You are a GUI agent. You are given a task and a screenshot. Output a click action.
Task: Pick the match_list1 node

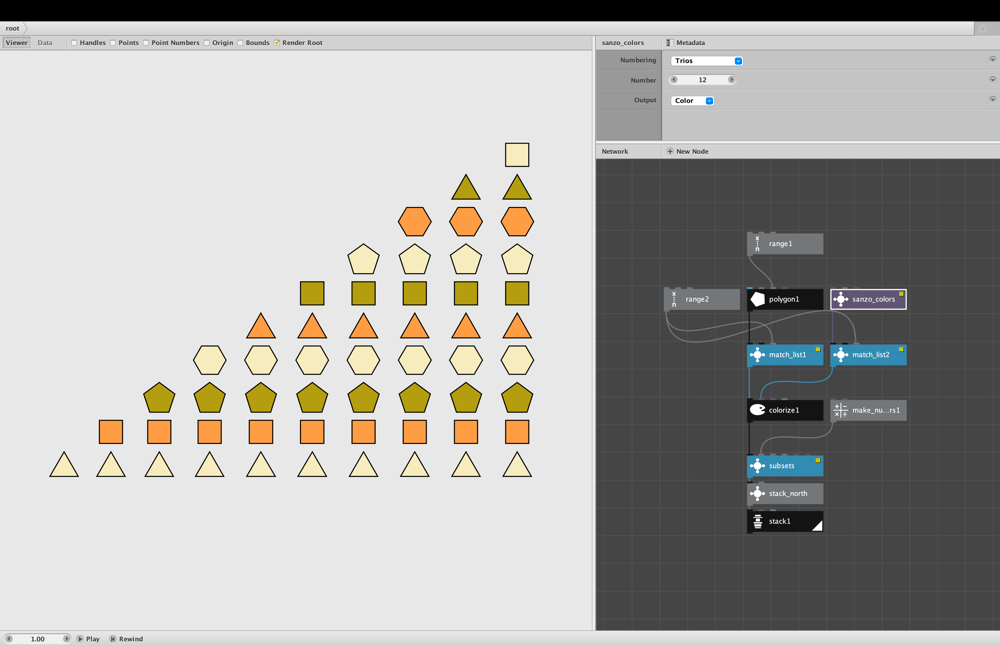click(x=784, y=355)
